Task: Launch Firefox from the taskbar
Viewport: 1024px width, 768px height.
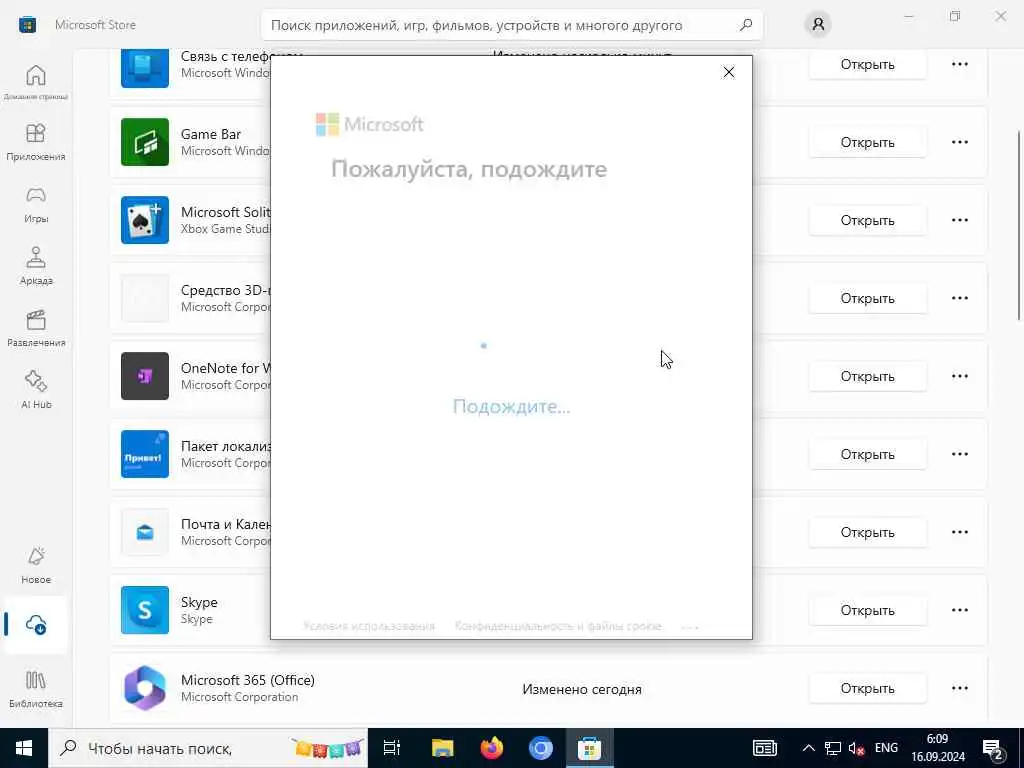Action: pos(492,748)
